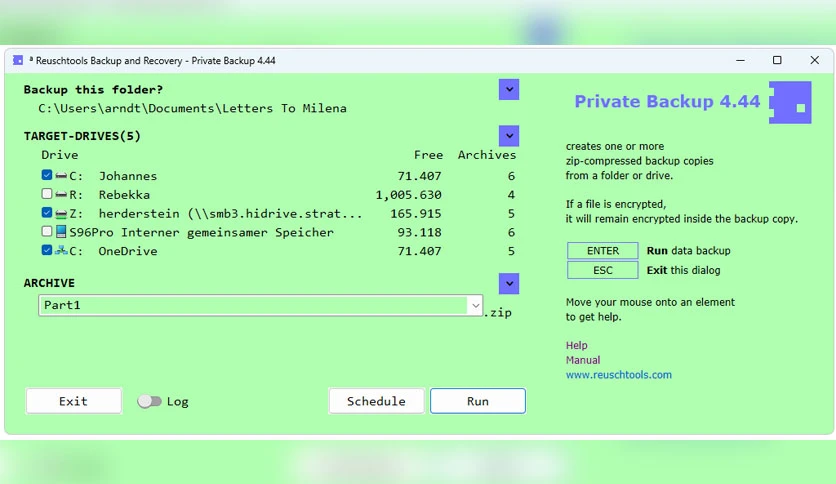Click the TARGET-DRIVES(5) heading
Image resolution: width=836 pixels, height=484 pixels.
(x=82, y=136)
